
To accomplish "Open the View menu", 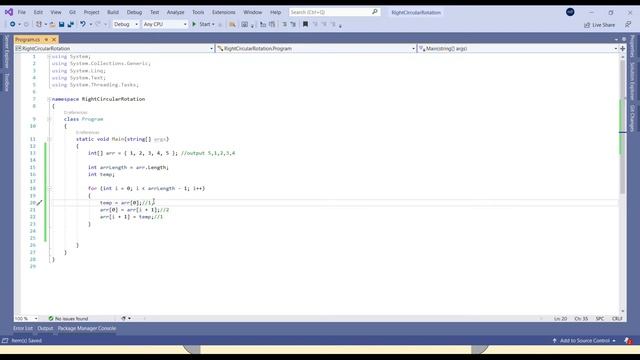I will (x=56, y=12).
